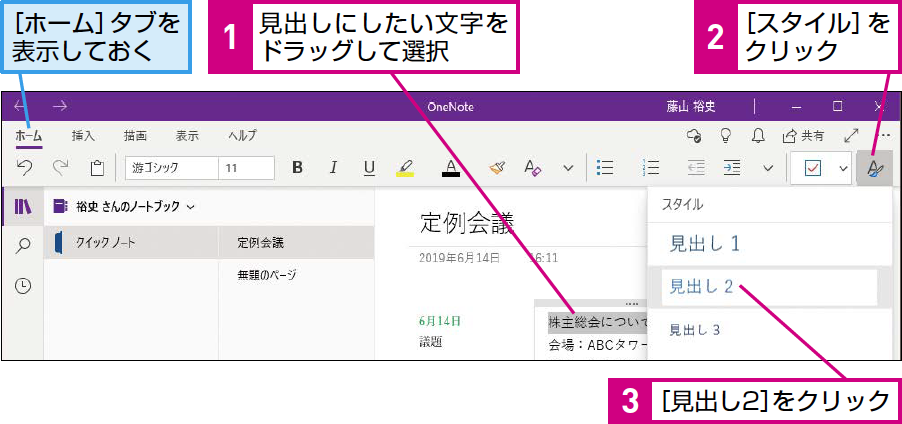Show the navigation panes notebook icon
Viewport: 902px width, 424px height.
[23, 207]
